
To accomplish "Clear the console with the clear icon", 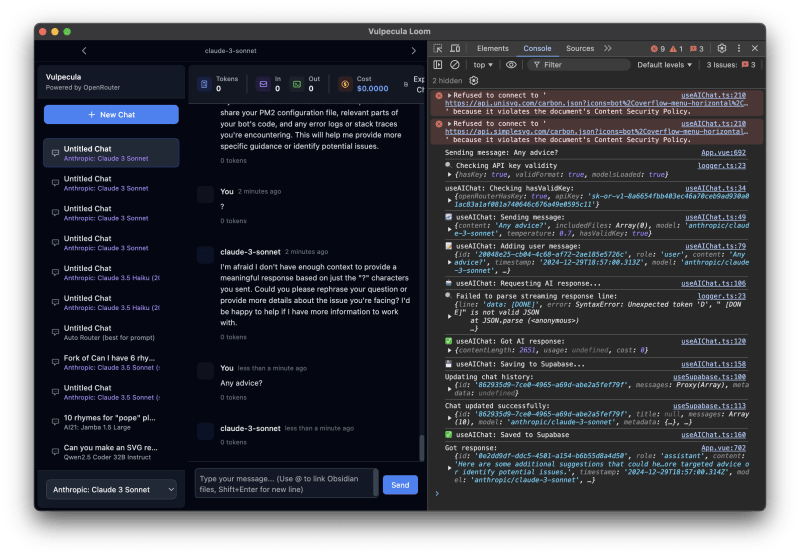I will click(x=455, y=65).
